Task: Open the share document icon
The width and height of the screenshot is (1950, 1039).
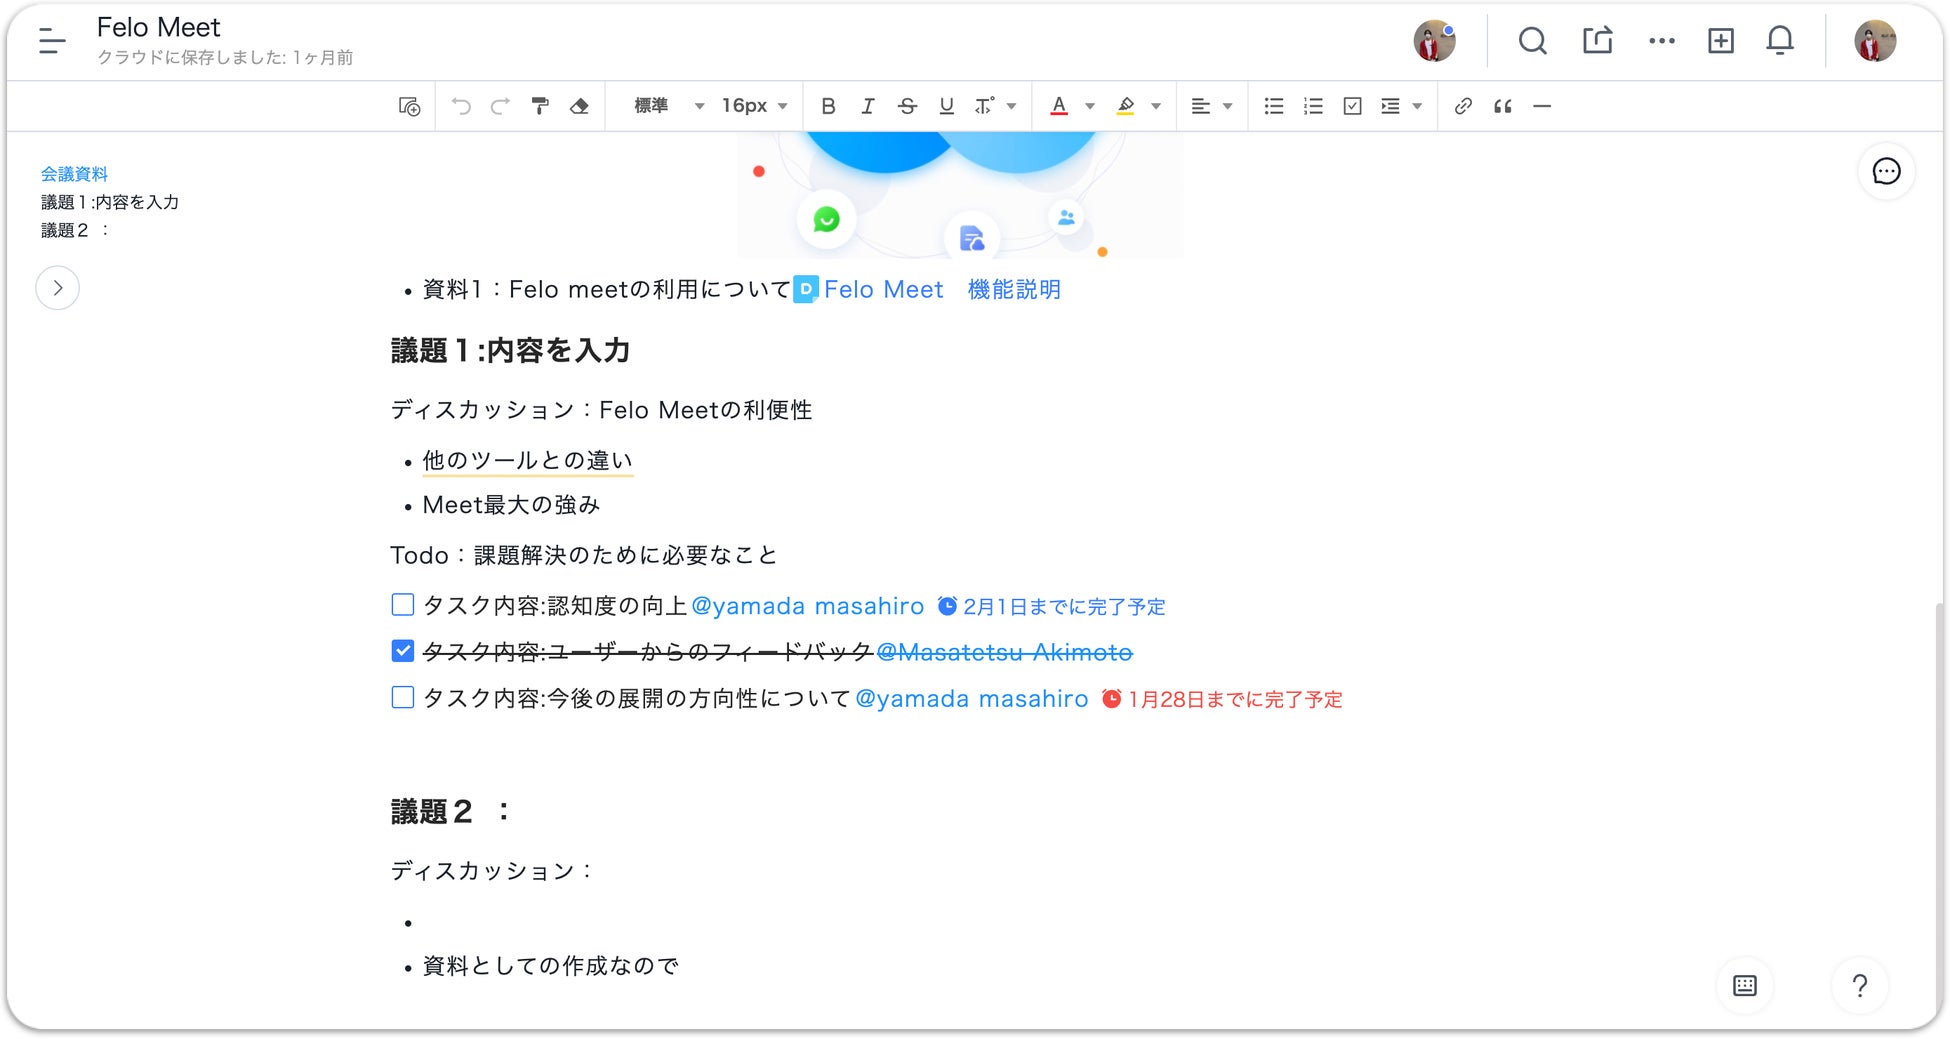Action: point(1598,41)
